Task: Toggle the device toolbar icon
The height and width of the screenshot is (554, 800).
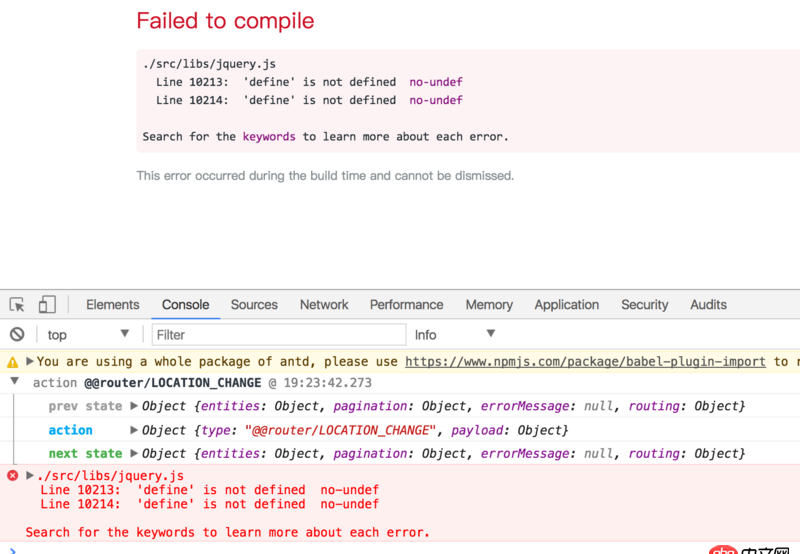Action: (47, 305)
